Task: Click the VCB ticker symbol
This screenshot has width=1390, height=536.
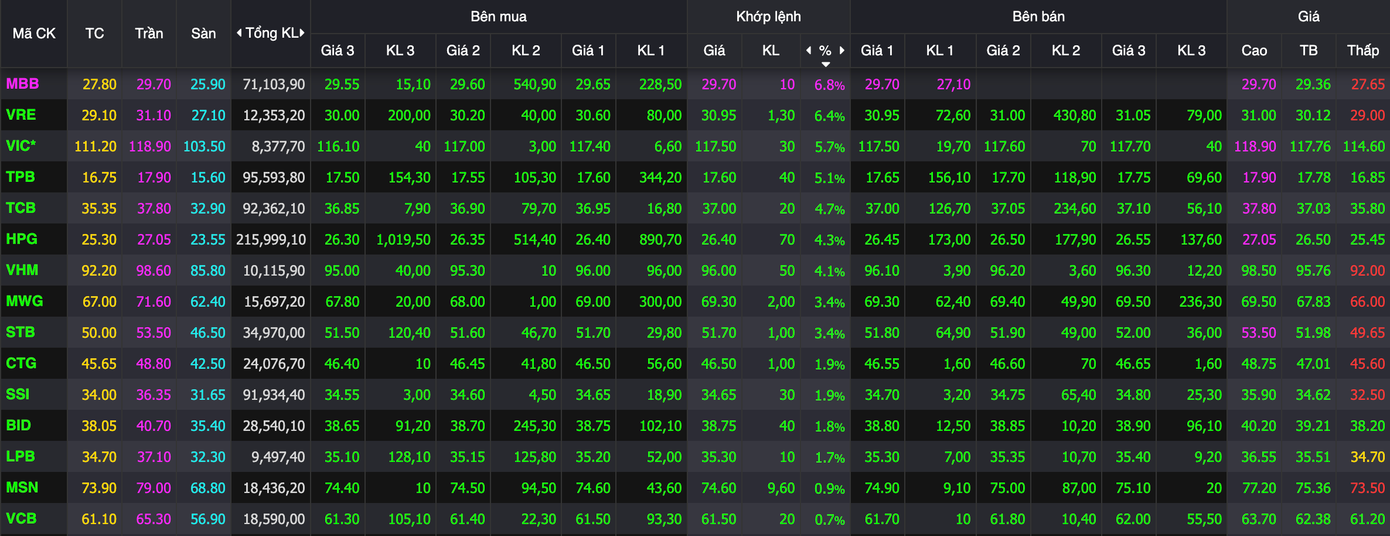Action: 21,520
